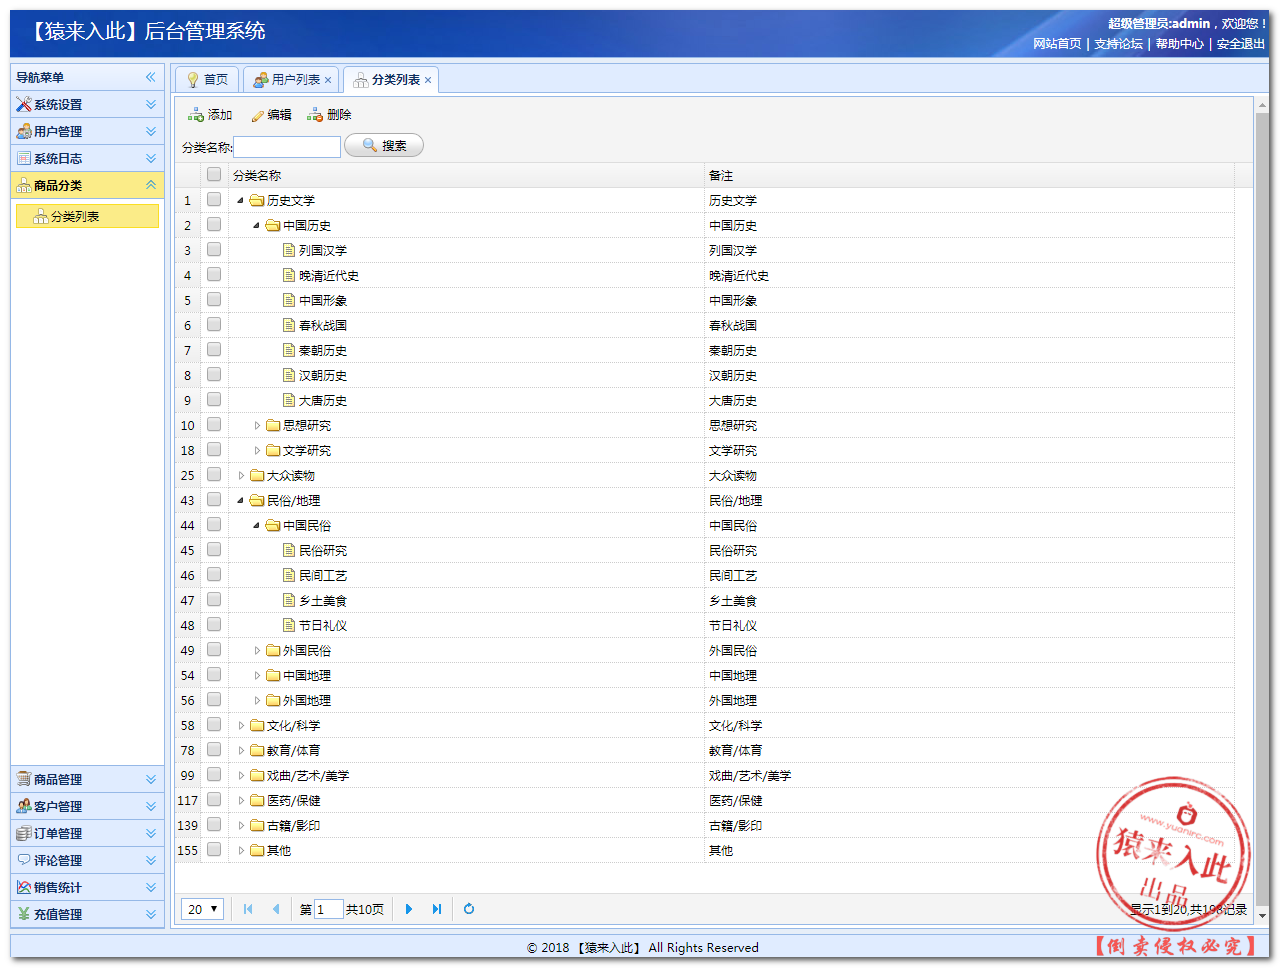The image size is (1280, 968).
Task: Toggle the select-all header checkbox
Action: tap(214, 175)
